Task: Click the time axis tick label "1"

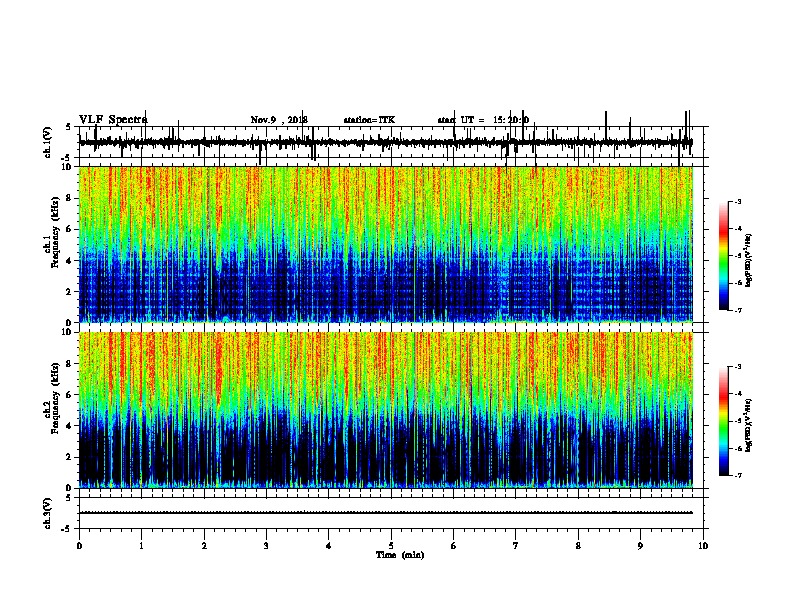Action: click(141, 546)
